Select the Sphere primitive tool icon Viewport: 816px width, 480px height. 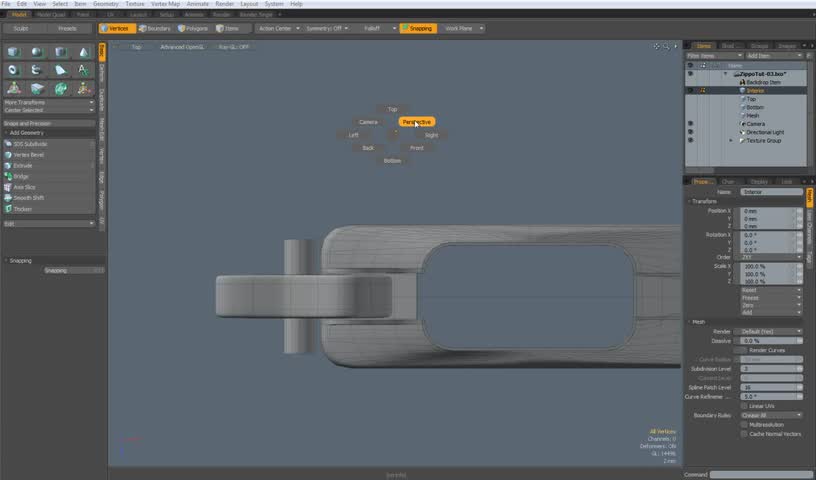[36, 52]
